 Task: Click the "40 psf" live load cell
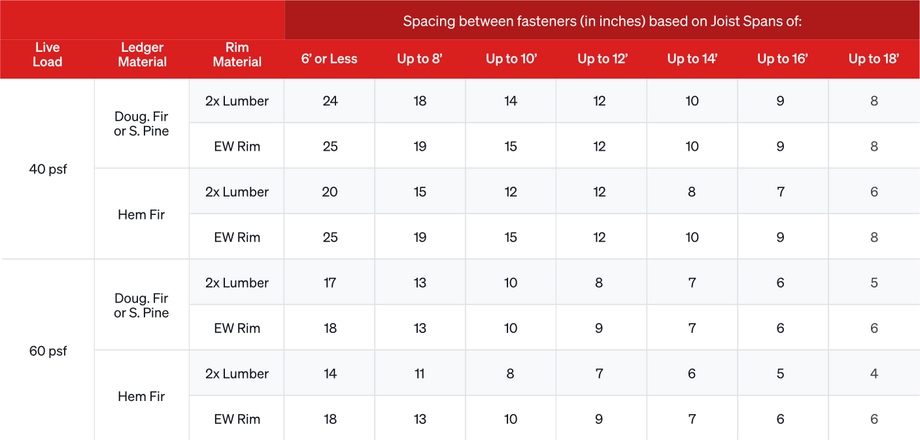tap(47, 169)
